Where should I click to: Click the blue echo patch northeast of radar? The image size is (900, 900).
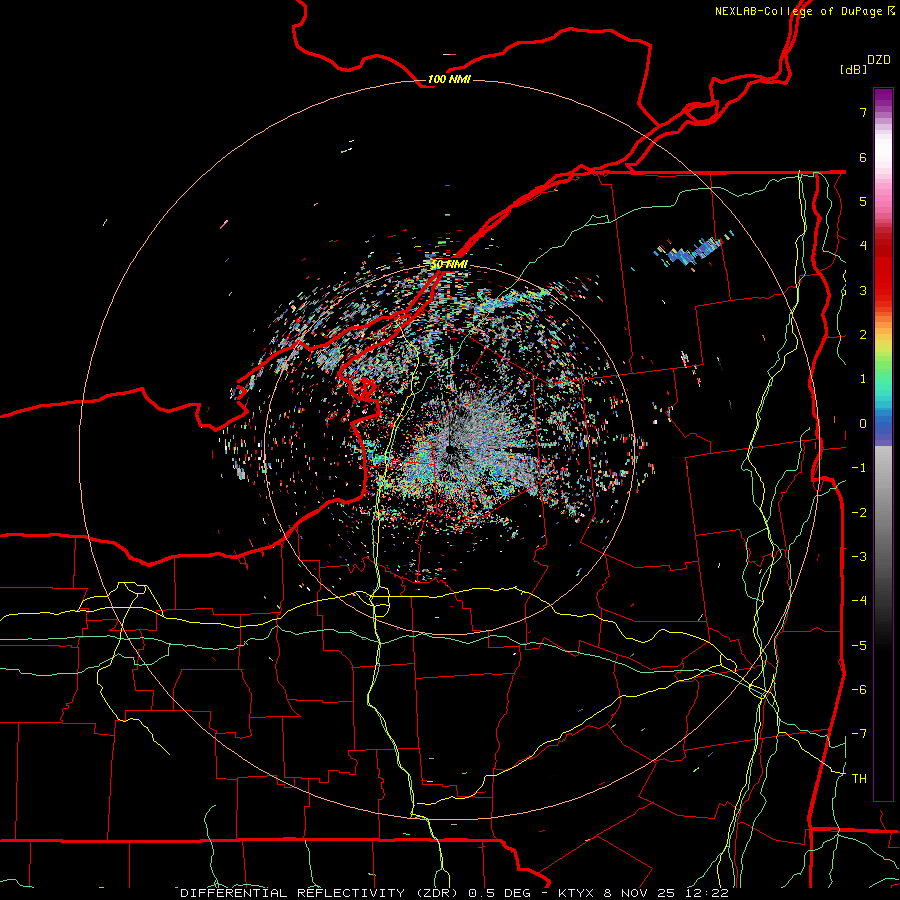tap(692, 251)
